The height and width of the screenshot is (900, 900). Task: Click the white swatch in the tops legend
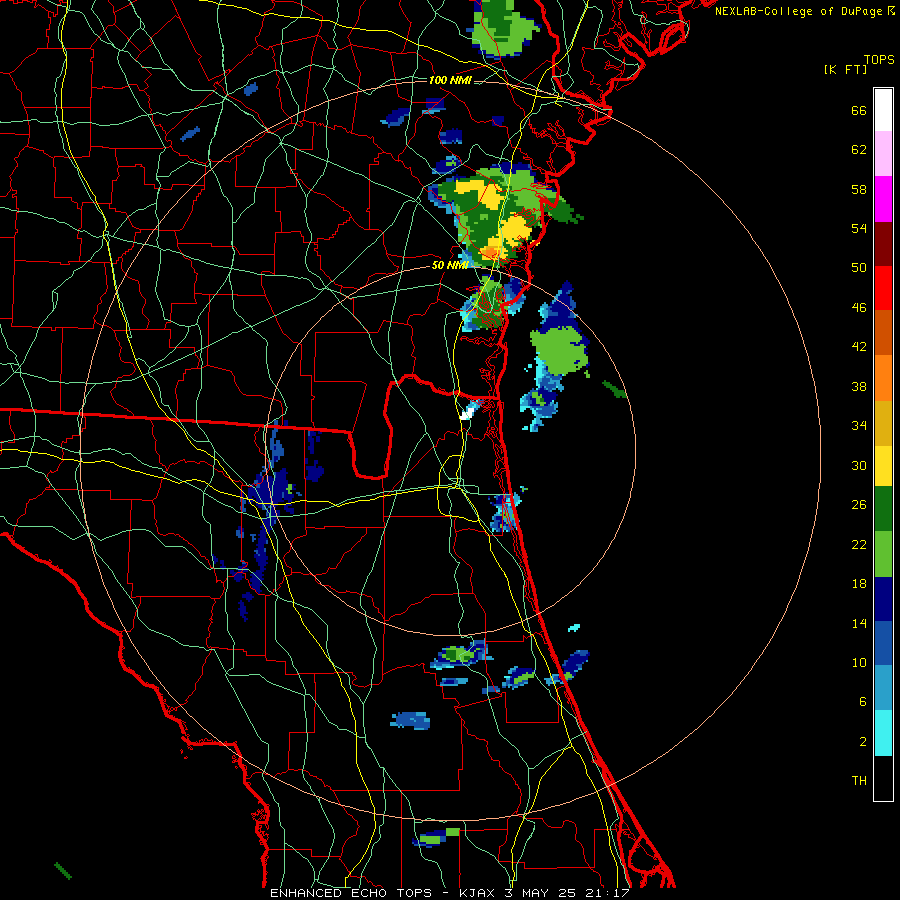883,110
